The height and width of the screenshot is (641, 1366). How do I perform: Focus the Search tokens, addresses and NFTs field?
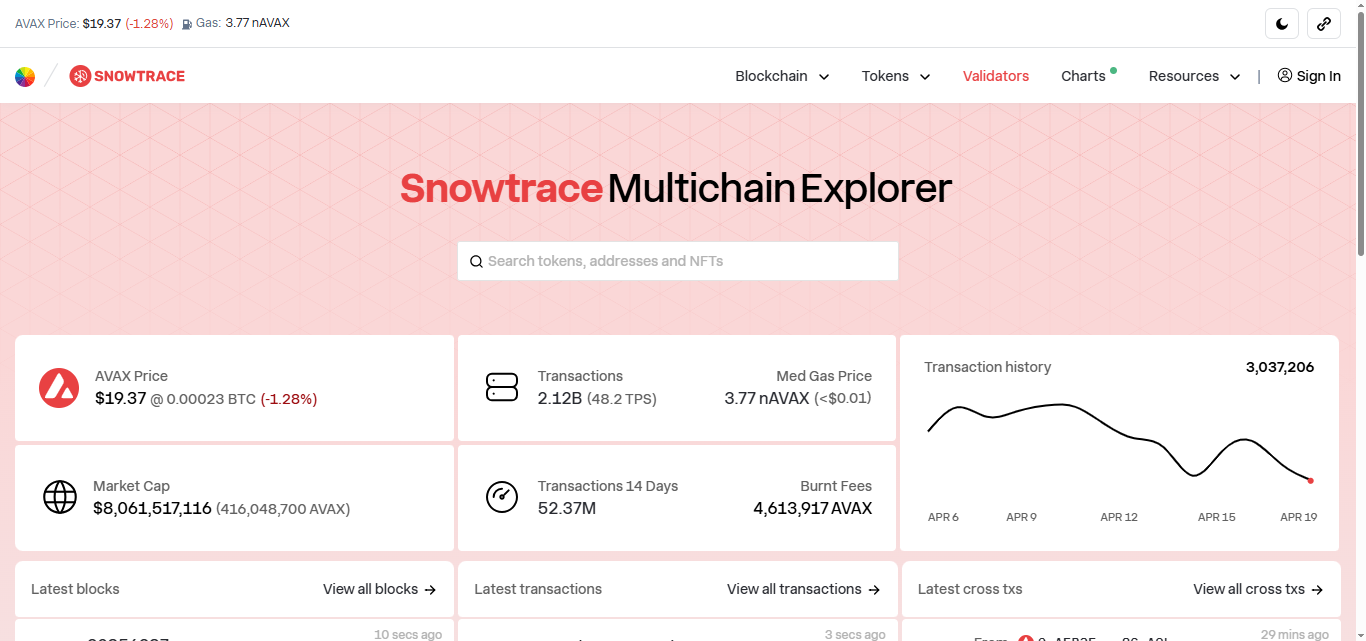click(x=678, y=261)
